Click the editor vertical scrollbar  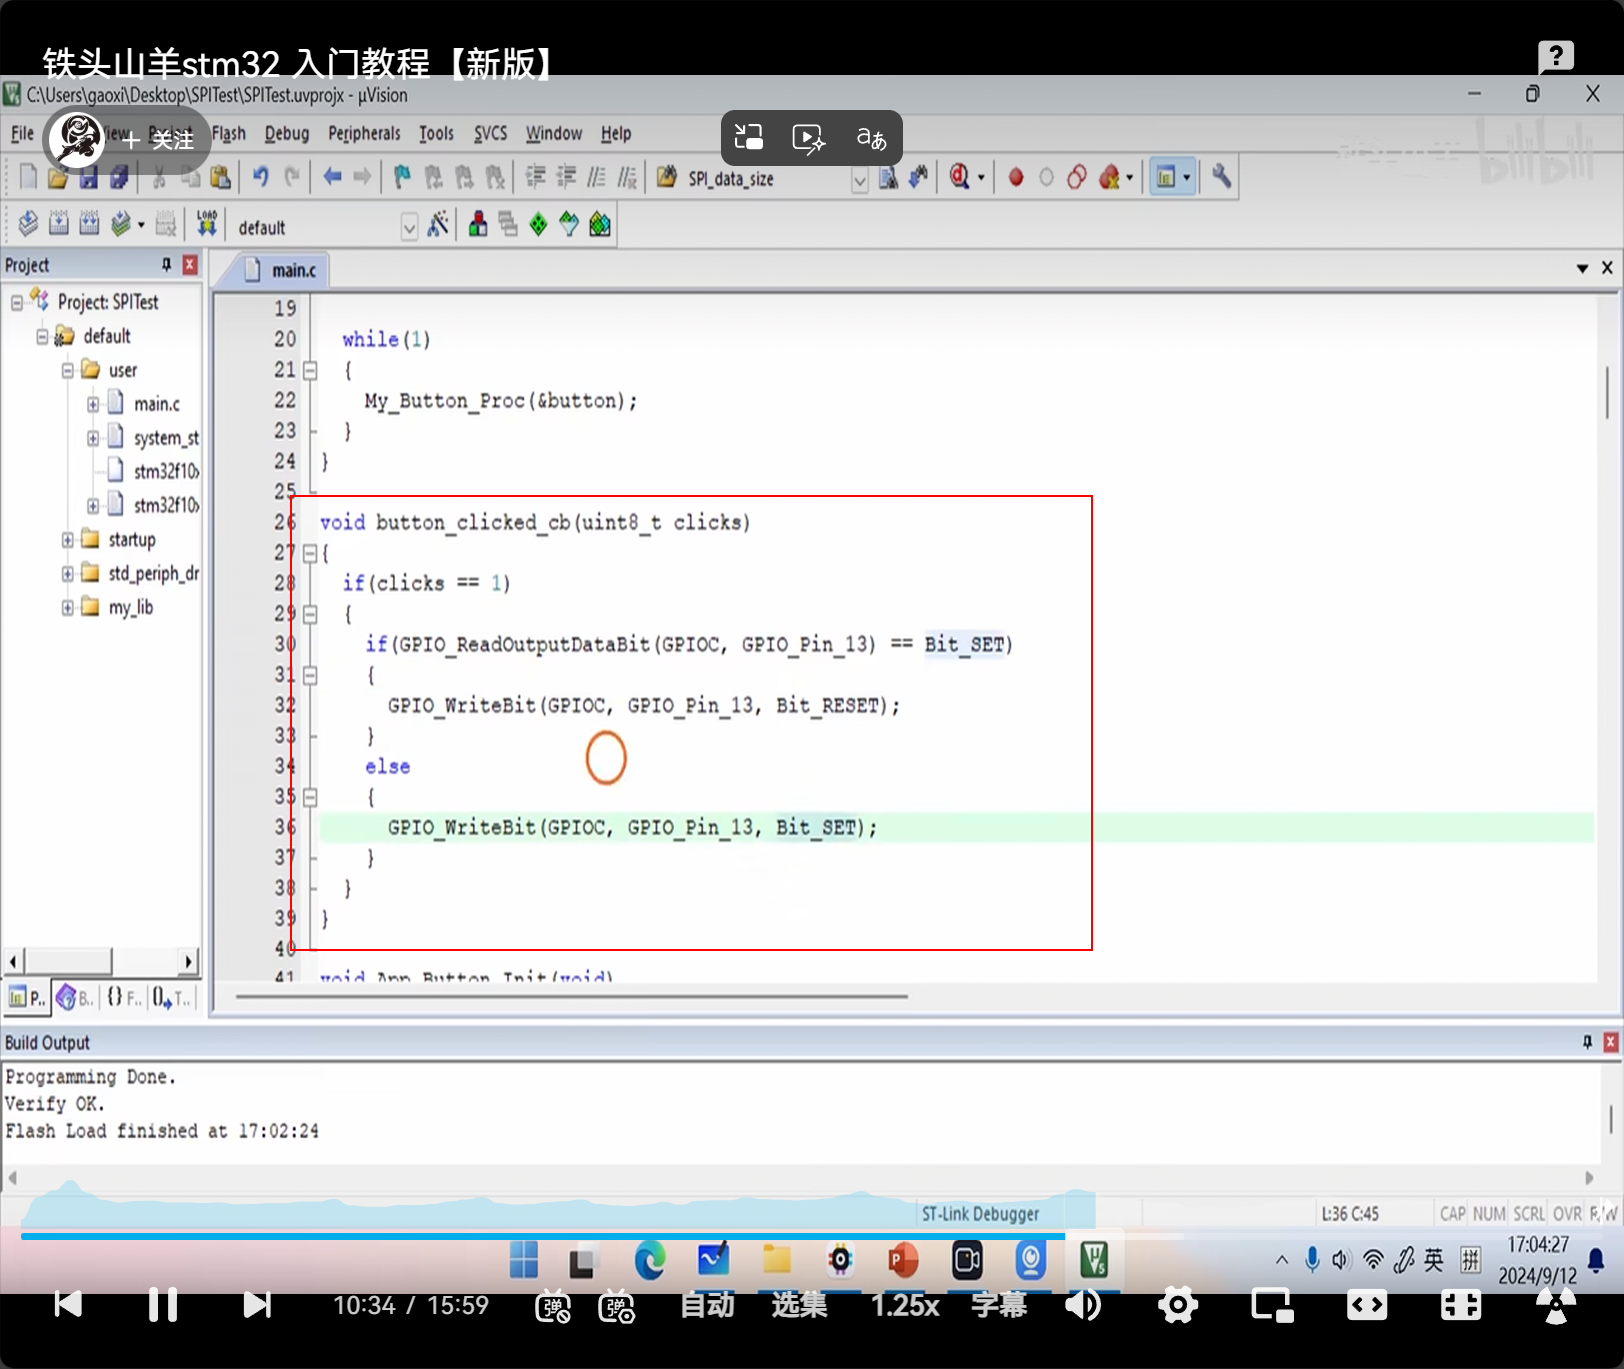point(1606,392)
